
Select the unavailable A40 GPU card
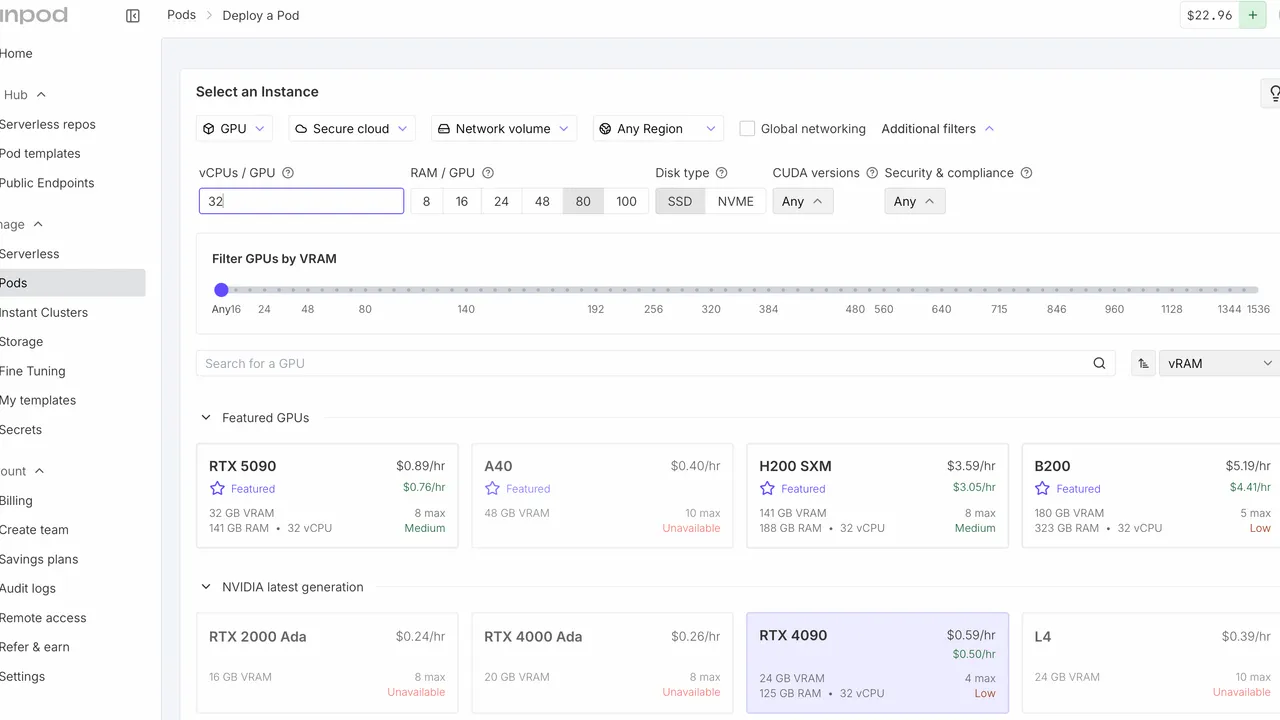(x=602, y=496)
